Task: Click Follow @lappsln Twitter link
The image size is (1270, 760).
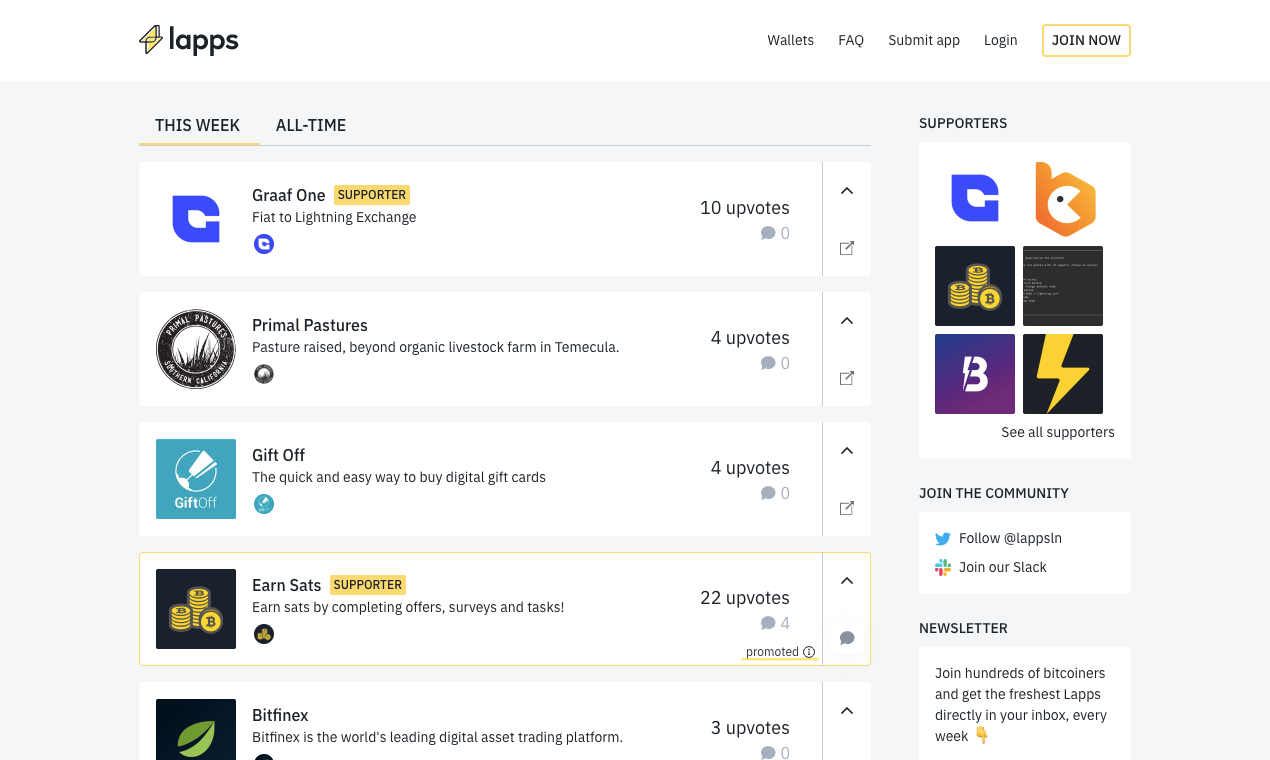Action: point(1010,538)
